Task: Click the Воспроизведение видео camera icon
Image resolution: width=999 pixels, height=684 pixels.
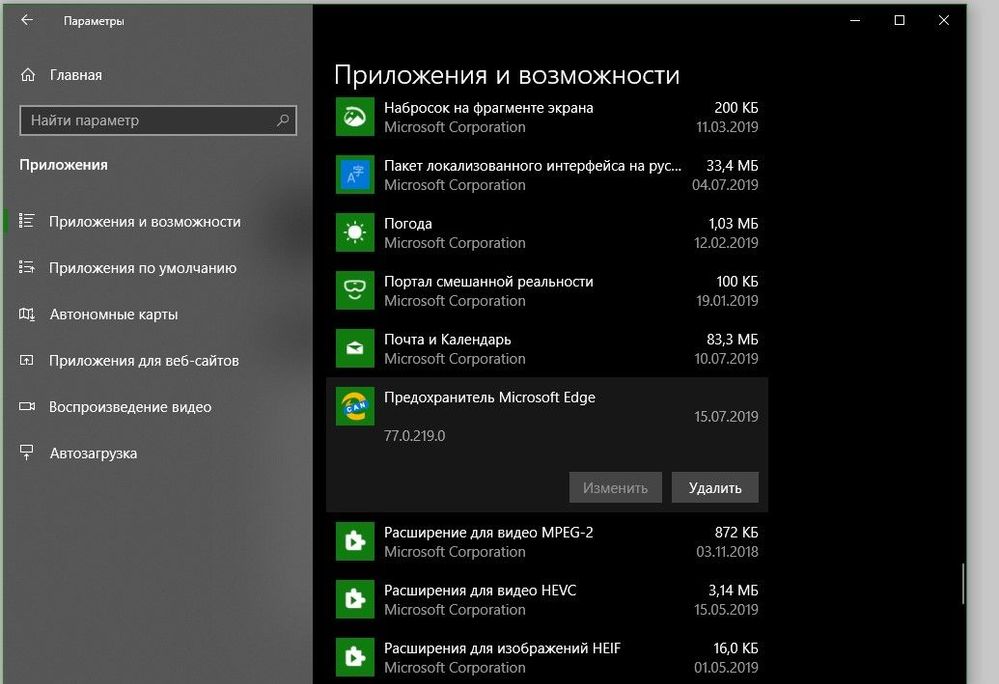Action: point(27,406)
